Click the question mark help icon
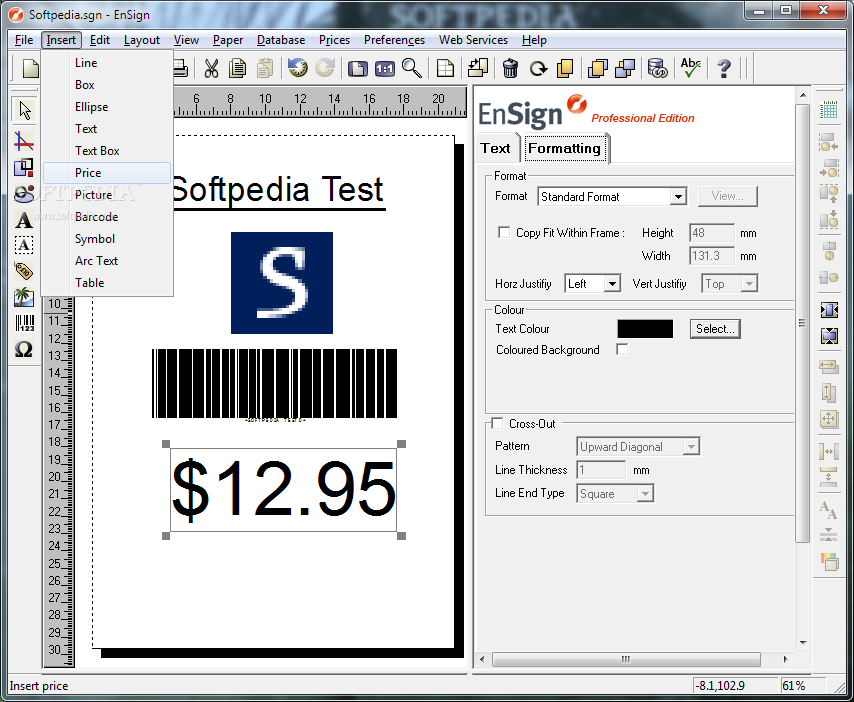This screenshot has height=702, width=854. pos(724,69)
